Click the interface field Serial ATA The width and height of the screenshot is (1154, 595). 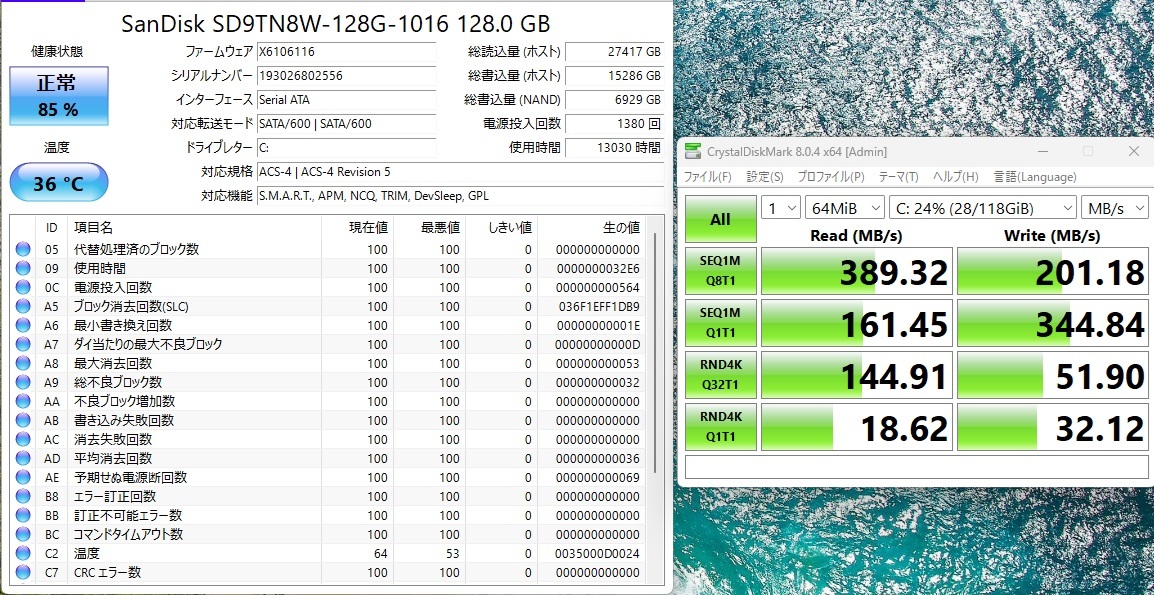click(346, 99)
